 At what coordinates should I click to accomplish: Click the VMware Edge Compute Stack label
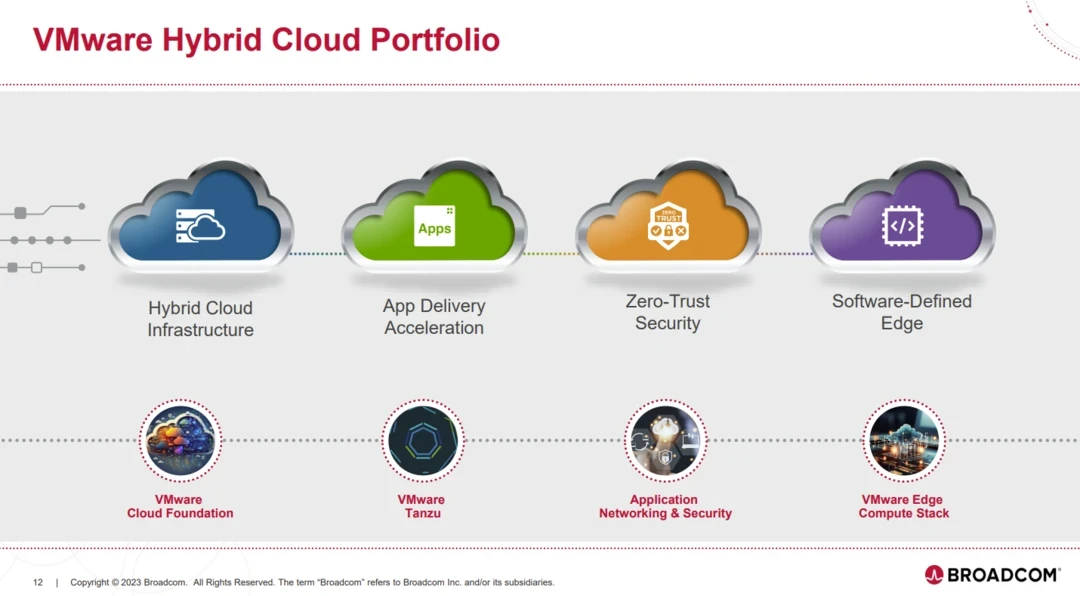click(x=903, y=507)
